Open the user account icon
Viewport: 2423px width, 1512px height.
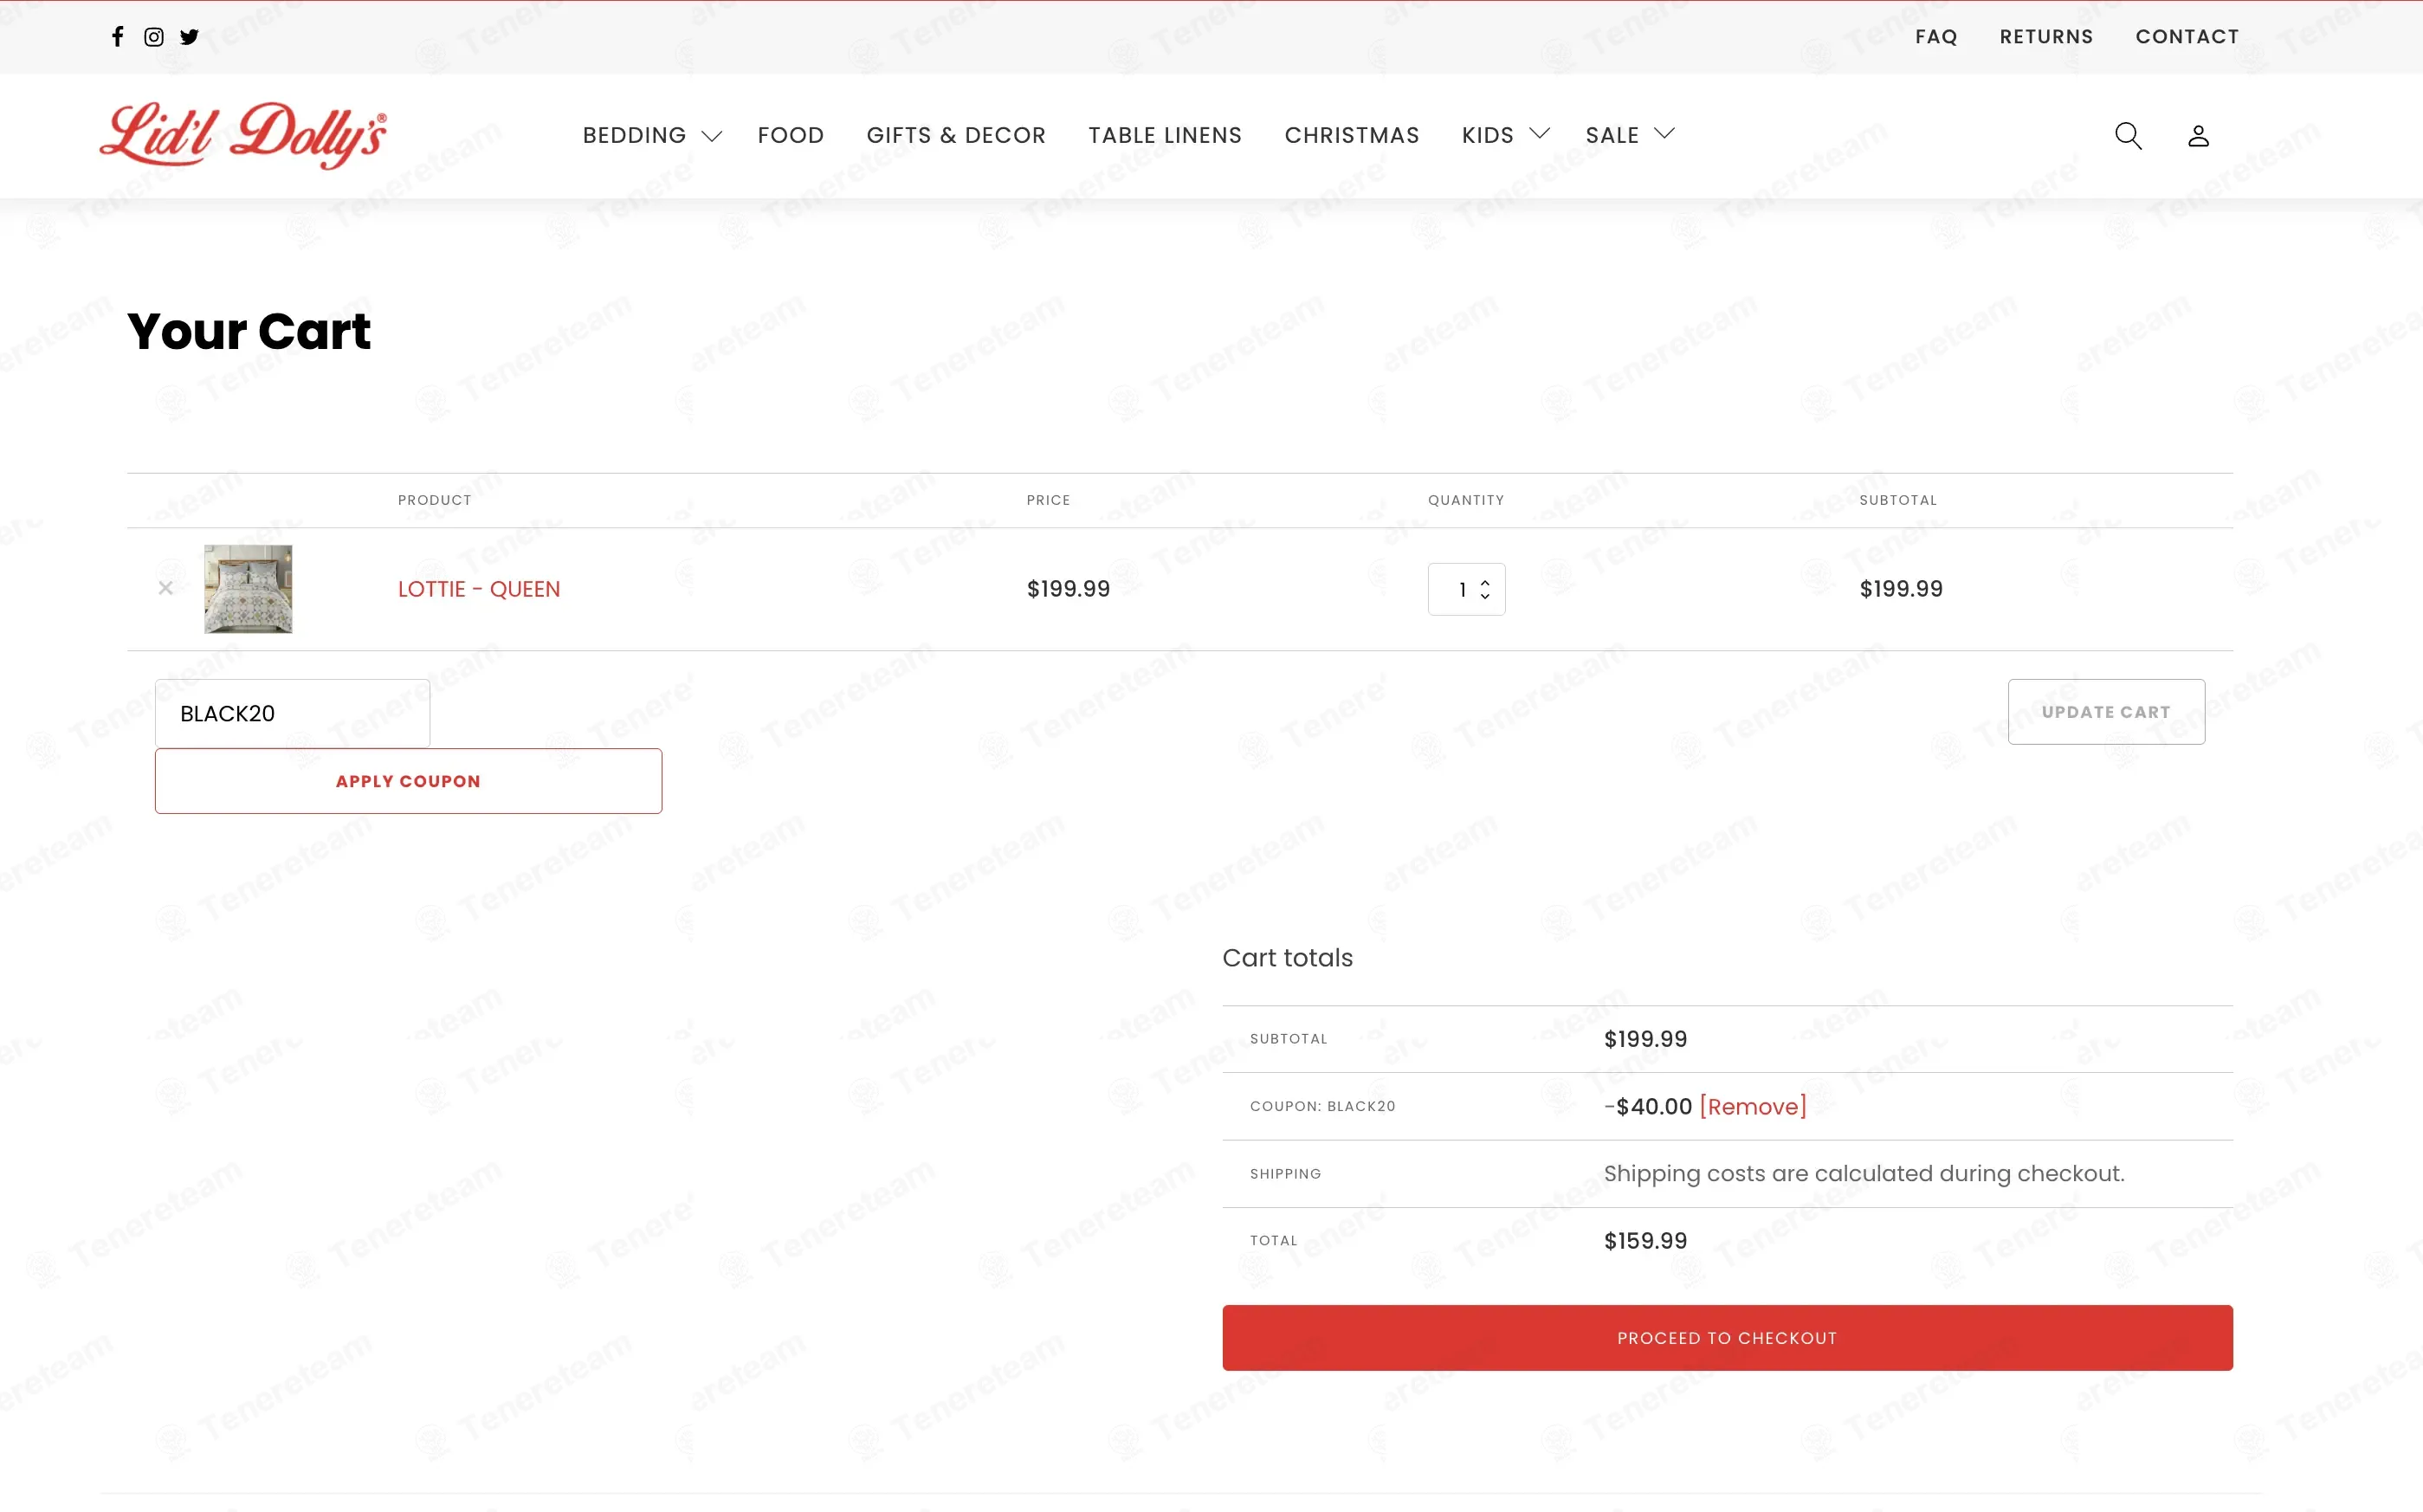pyautogui.click(x=2197, y=135)
